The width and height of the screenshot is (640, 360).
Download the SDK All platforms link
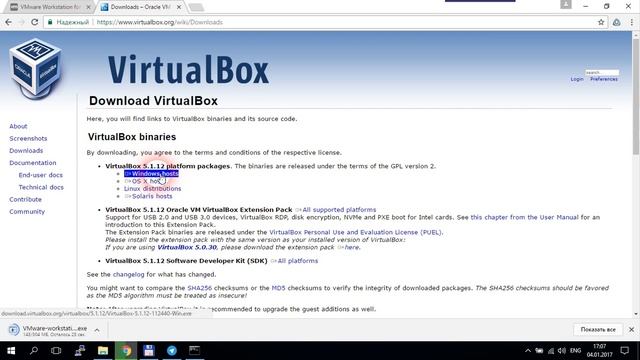click(x=294, y=261)
